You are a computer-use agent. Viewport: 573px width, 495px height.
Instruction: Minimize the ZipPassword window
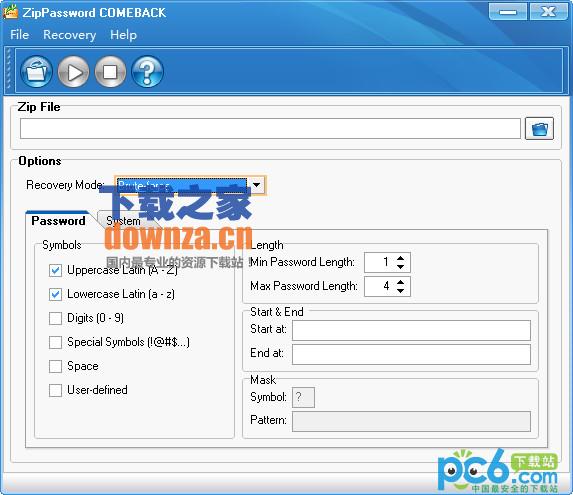point(508,12)
